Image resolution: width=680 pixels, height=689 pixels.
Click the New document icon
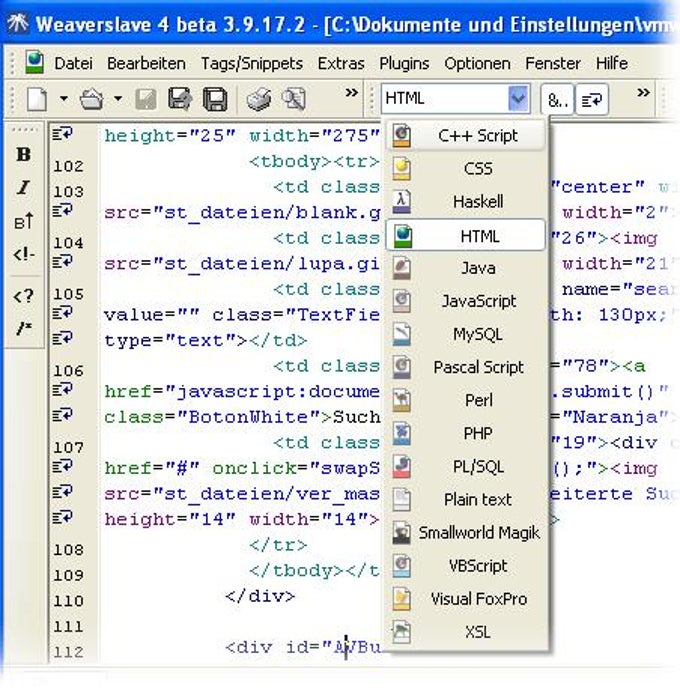click(37, 99)
